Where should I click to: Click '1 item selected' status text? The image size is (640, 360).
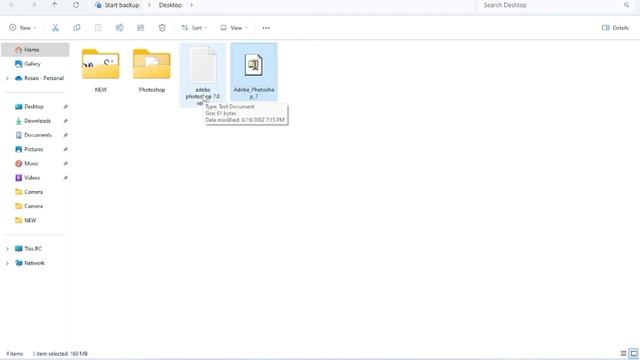(50, 354)
